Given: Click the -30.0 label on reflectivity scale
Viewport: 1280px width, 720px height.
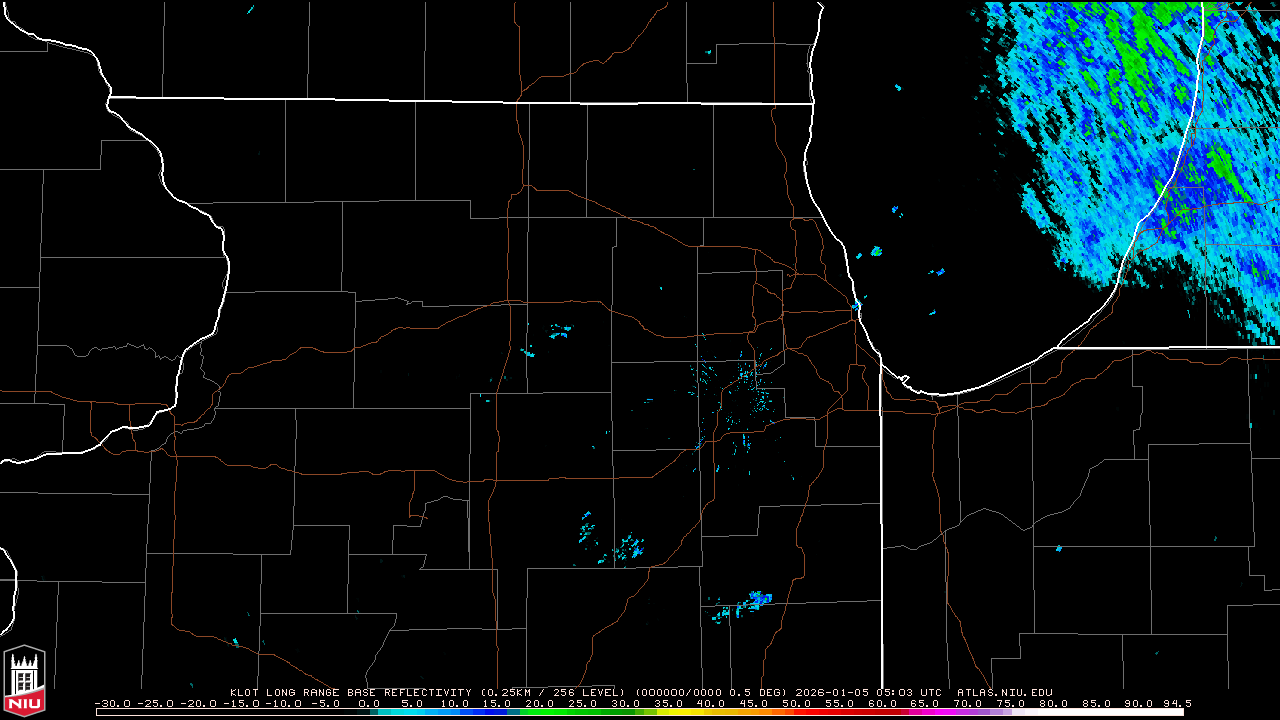Looking at the screenshot, I should [x=113, y=704].
